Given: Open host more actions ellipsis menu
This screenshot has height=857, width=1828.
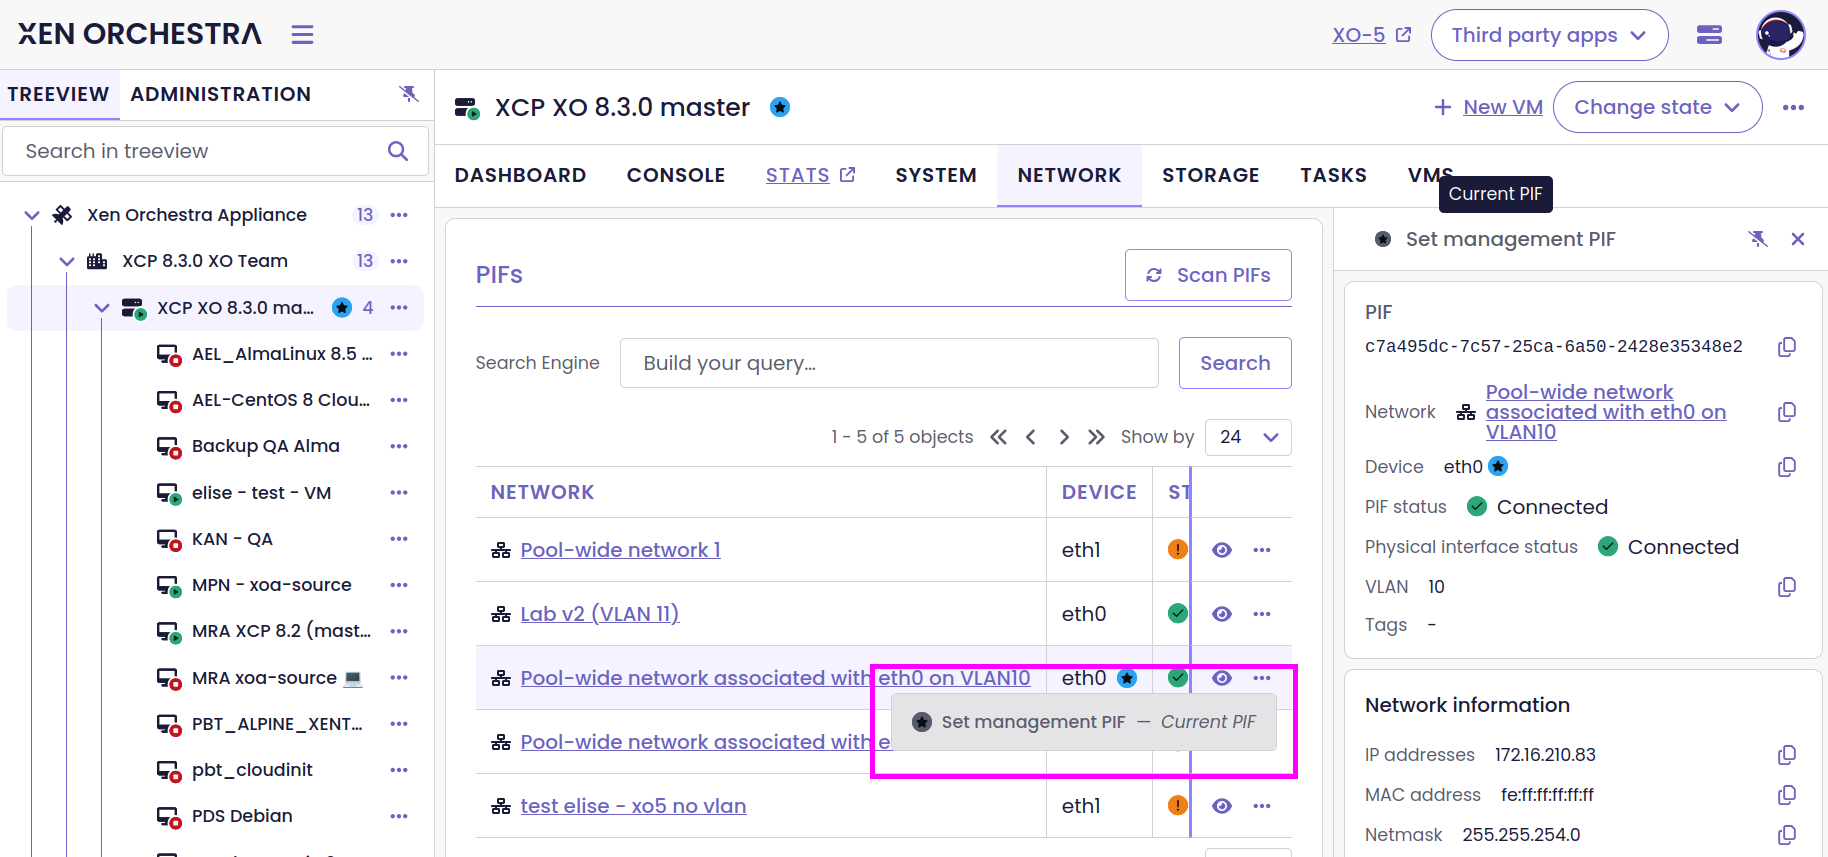Looking at the screenshot, I should point(1793,107).
